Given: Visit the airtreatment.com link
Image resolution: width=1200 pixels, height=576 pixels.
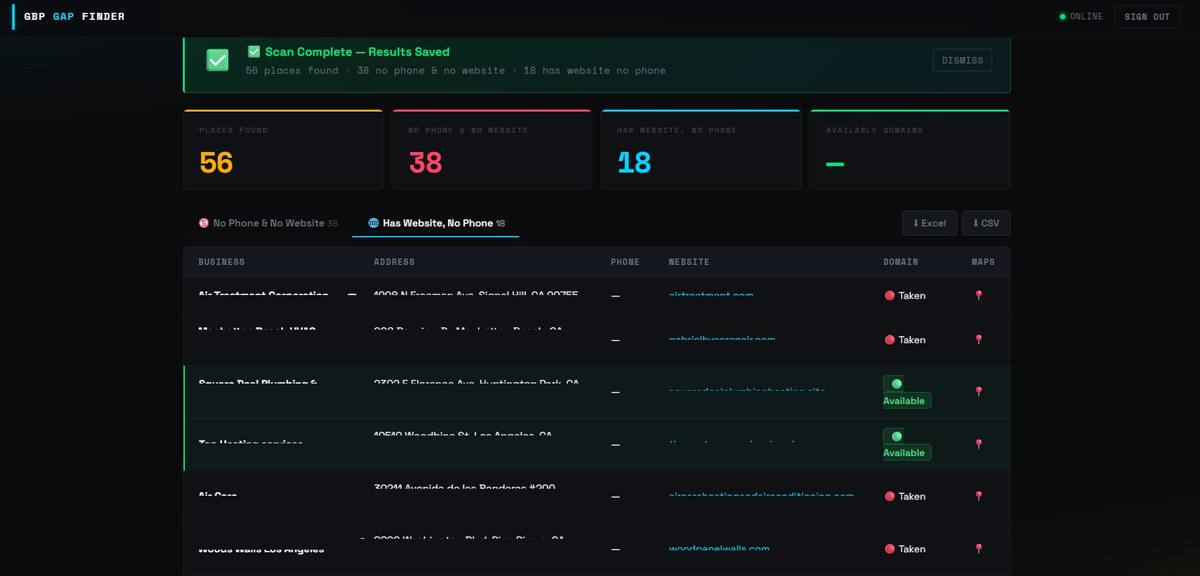Looking at the screenshot, I should point(711,295).
